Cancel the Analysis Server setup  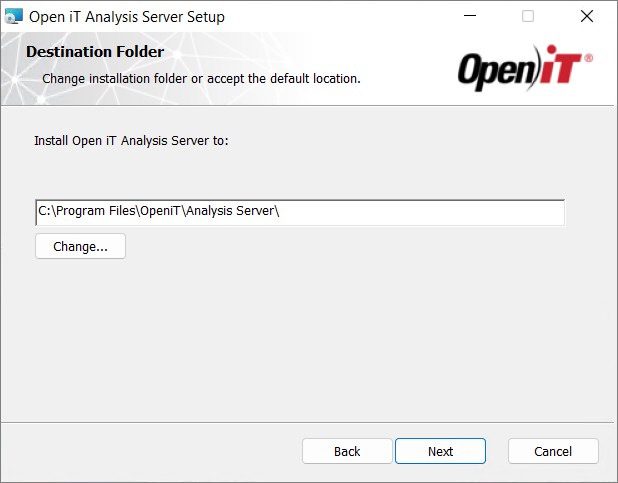(x=553, y=451)
